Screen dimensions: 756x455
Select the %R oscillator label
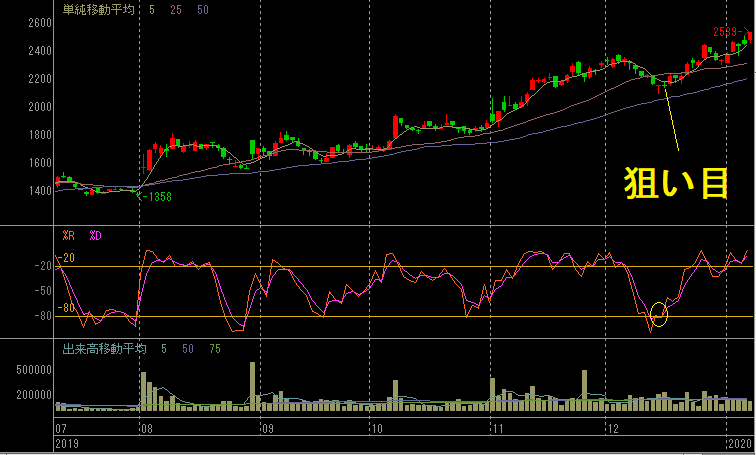(x=69, y=235)
